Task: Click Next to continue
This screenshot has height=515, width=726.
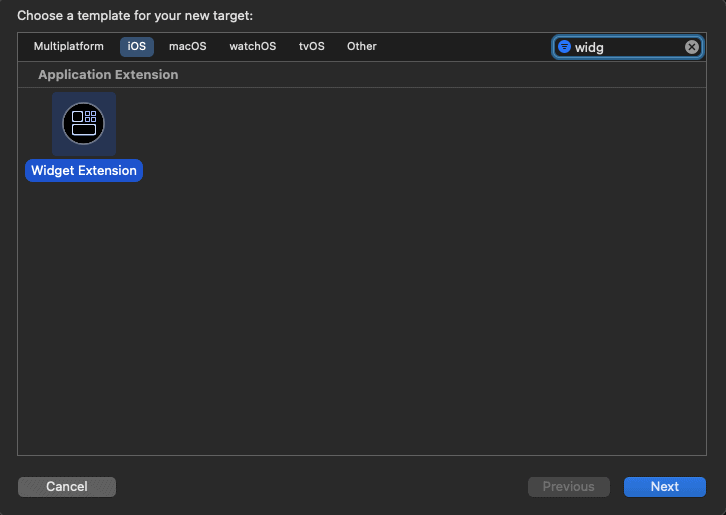Action: point(664,487)
